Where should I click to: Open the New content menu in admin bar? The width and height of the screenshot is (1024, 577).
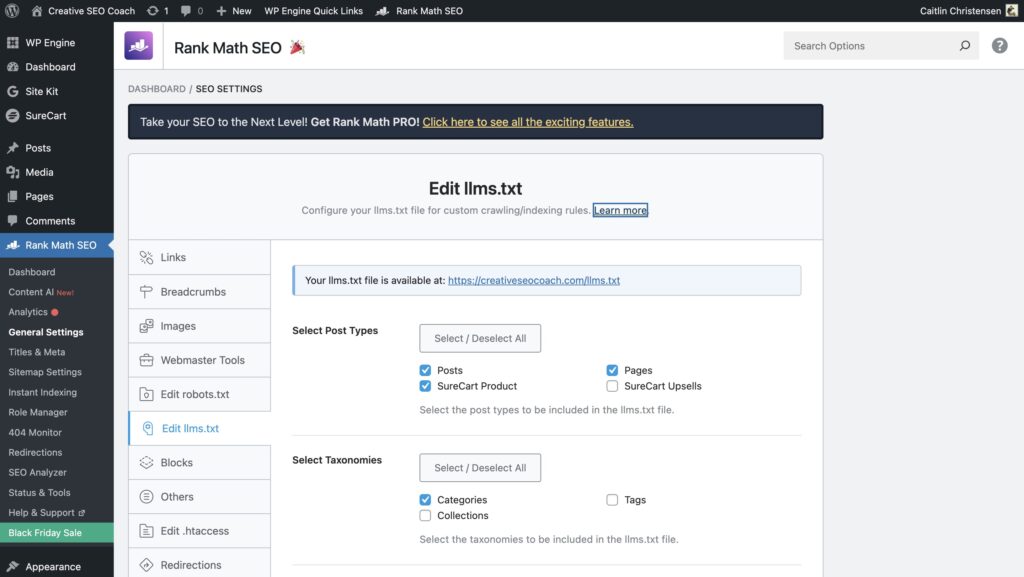234,11
